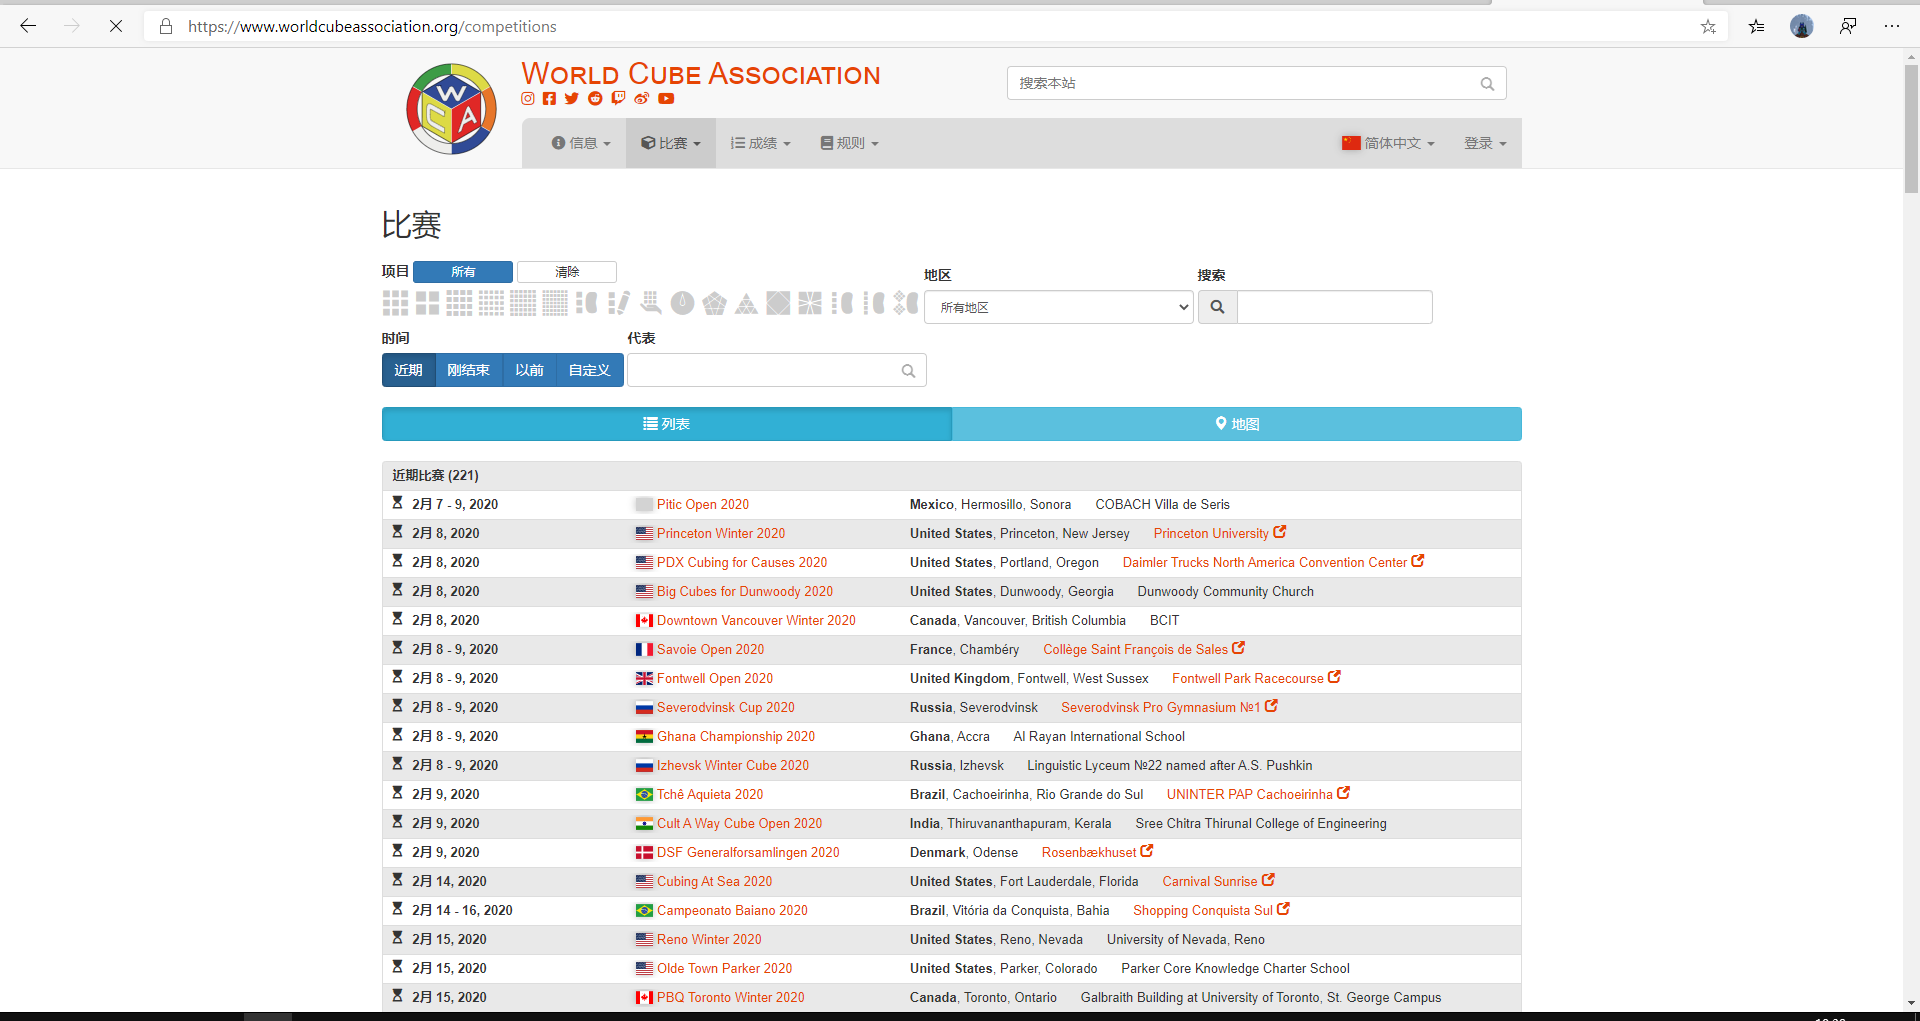Filter by Megaminx event icon
The image size is (1920, 1021).
pyautogui.click(x=715, y=303)
